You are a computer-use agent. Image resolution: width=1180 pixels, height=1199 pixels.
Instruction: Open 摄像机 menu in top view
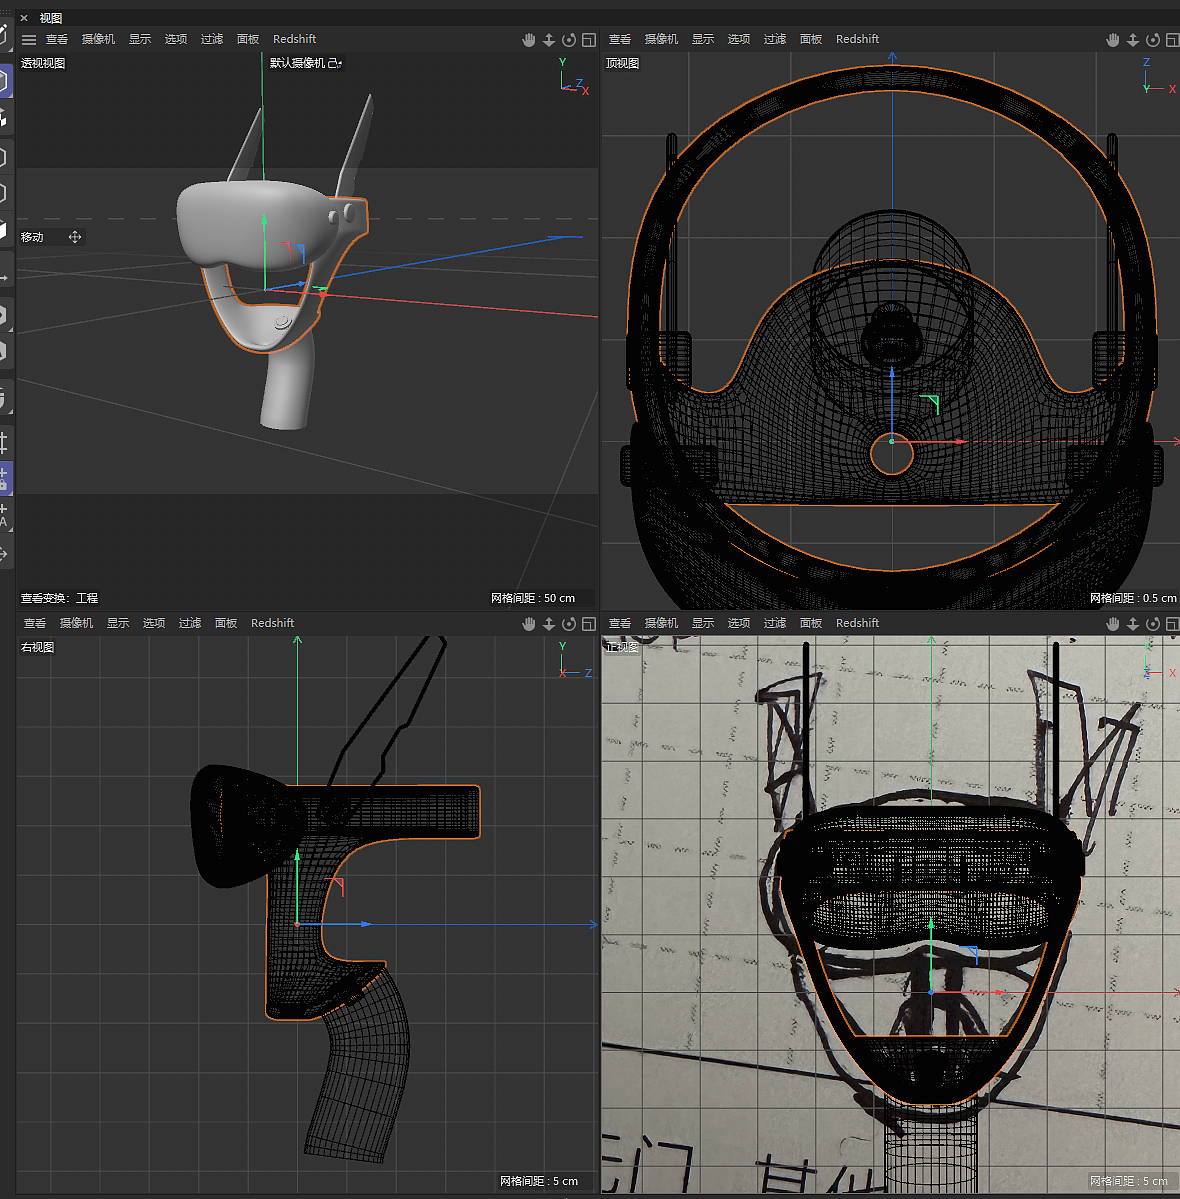(x=662, y=39)
